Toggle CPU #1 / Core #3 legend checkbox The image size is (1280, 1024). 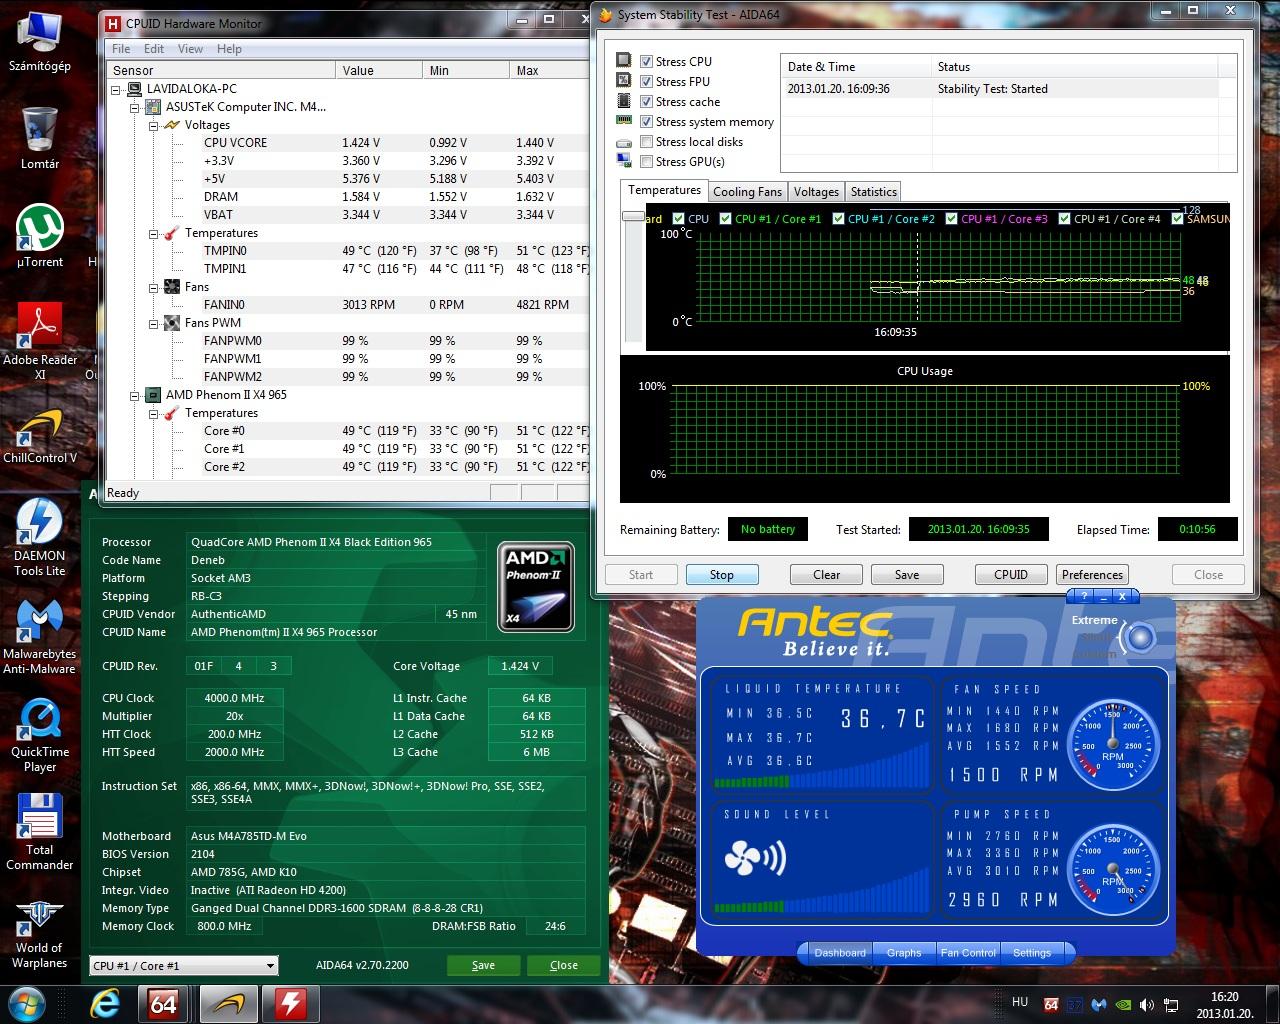pos(952,219)
